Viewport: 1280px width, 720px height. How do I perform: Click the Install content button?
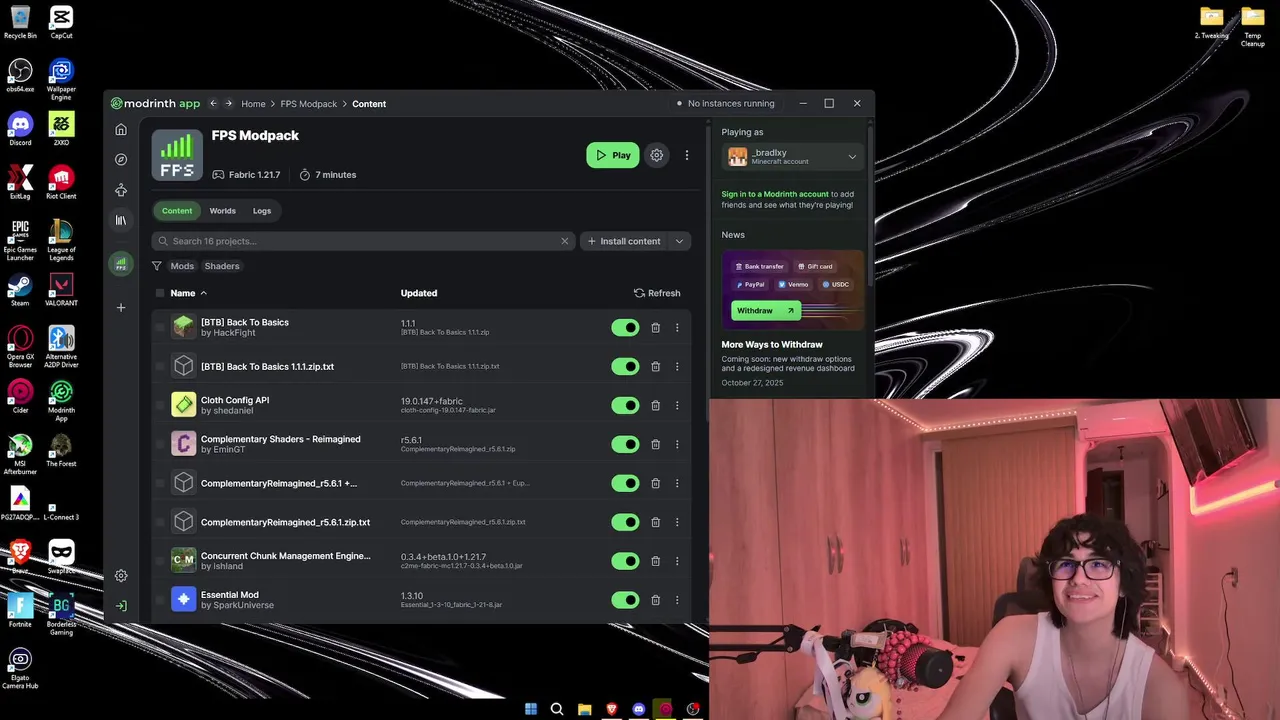[x=624, y=241]
